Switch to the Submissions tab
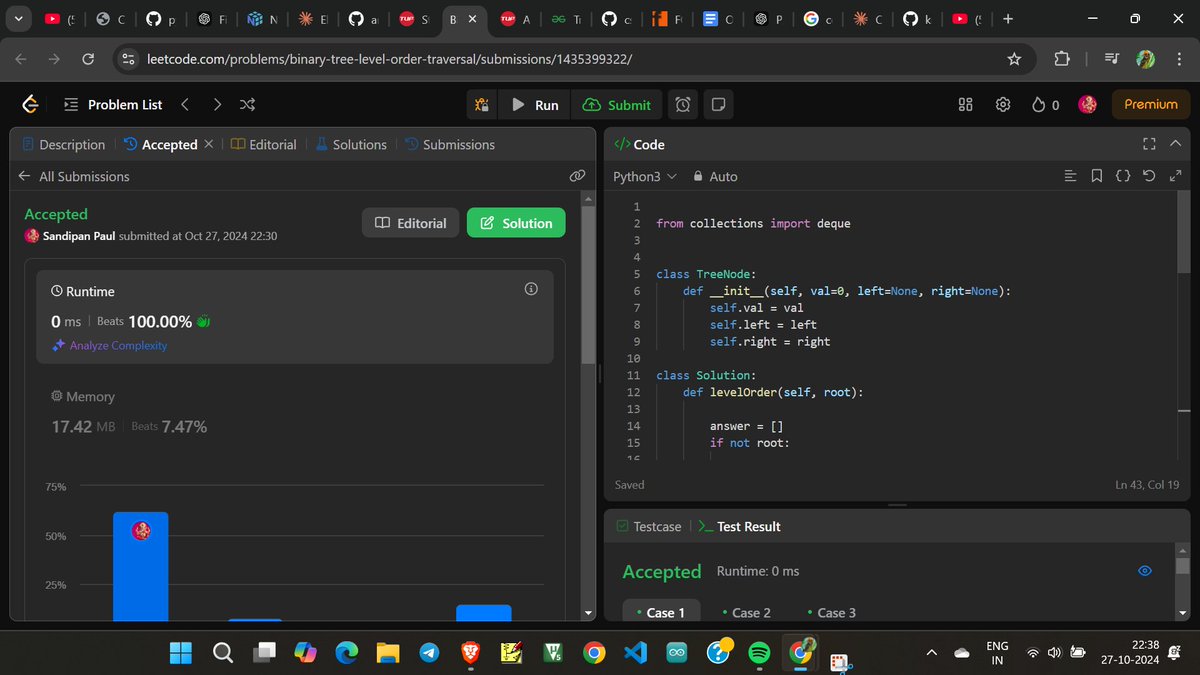The width and height of the screenshot is (1200, 675). tap(450, 144)
